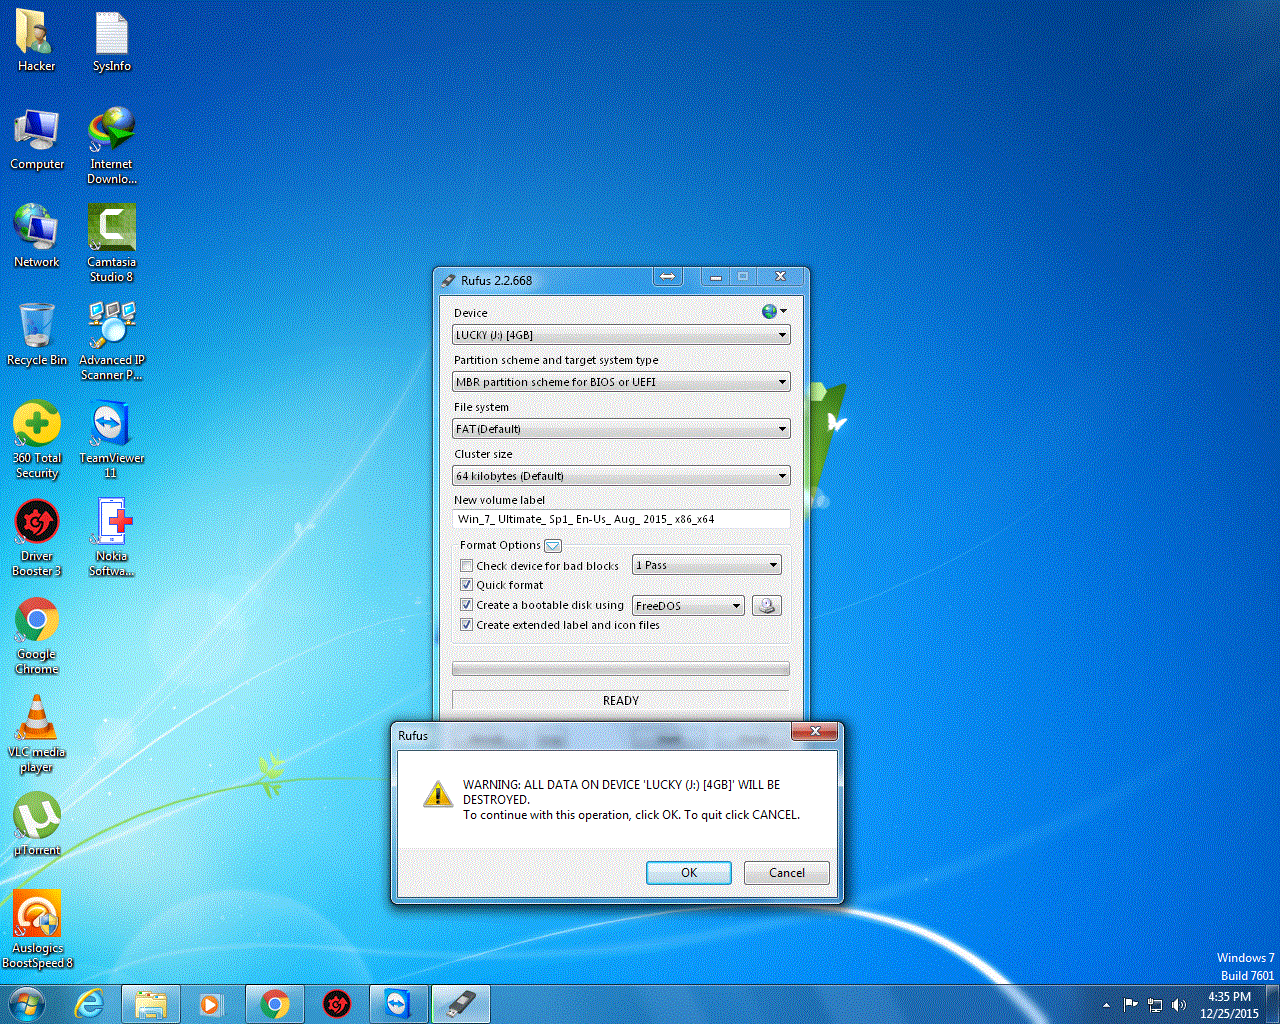Open Google Chrome from the taskbar
1280x1024 pixels.
tap(275, 1004)
